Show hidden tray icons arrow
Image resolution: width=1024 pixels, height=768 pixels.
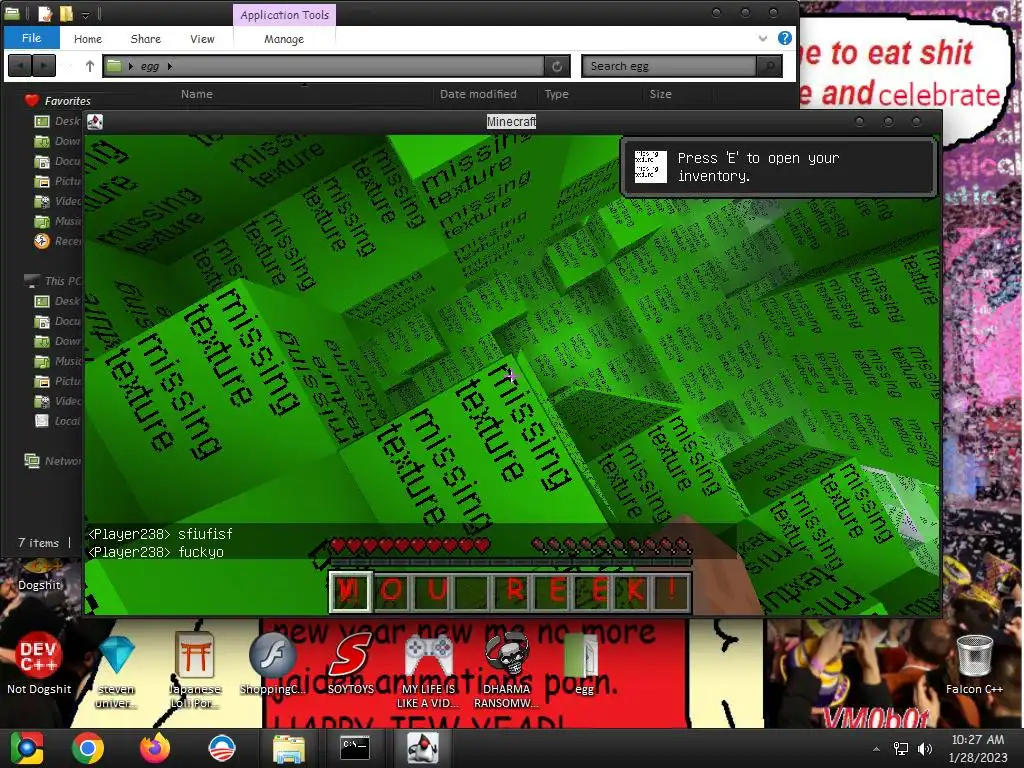click(x=876, y=749)
